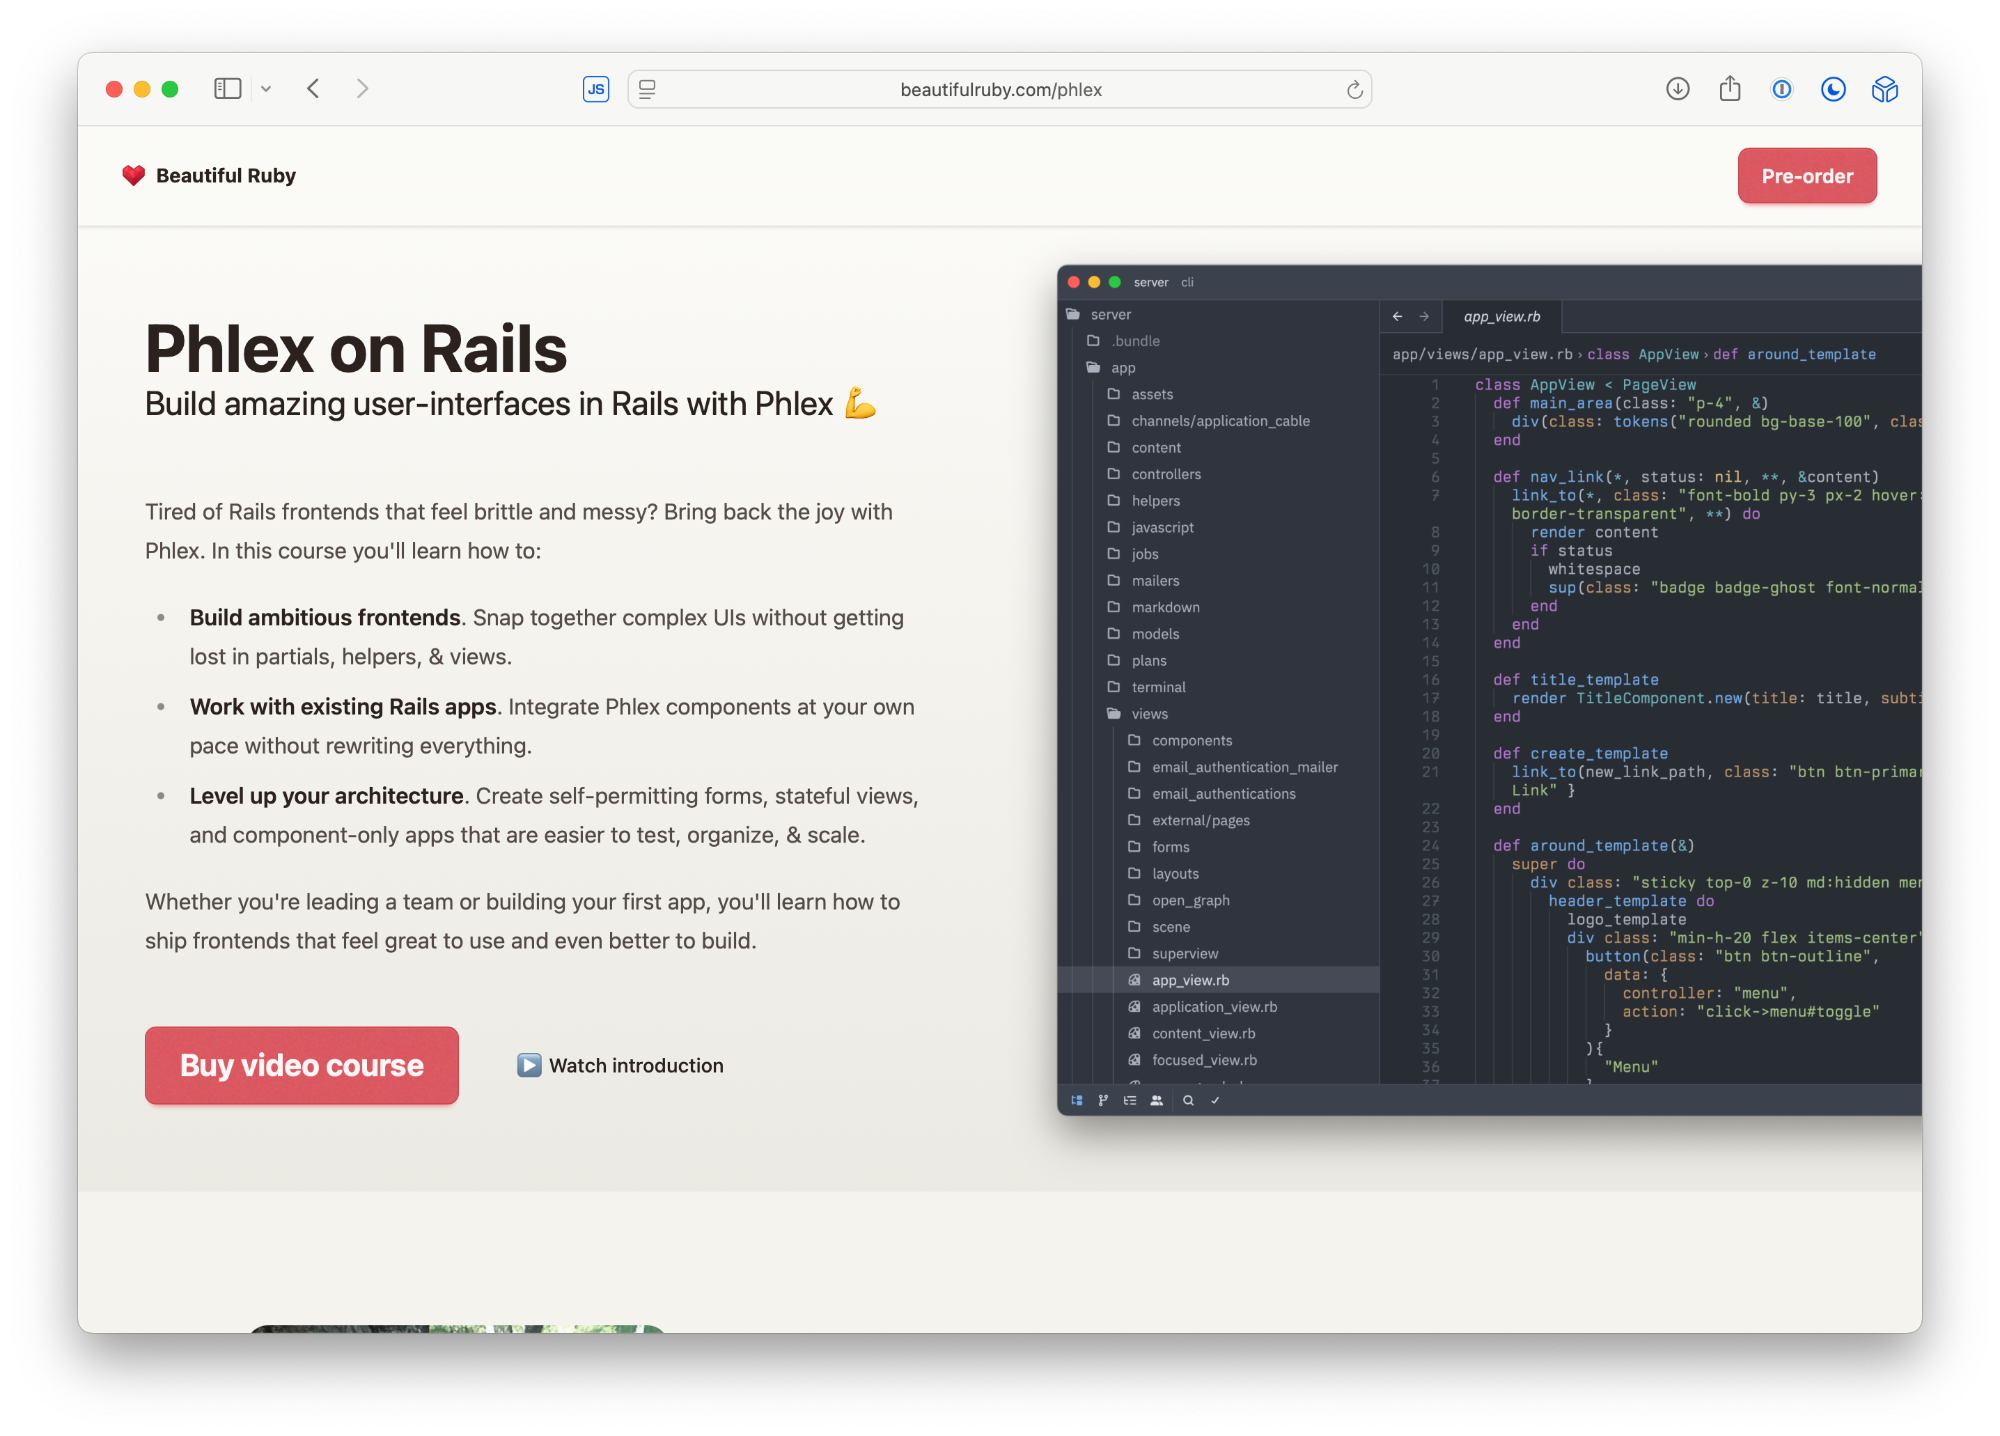The height and width of the screenshot is (1436, 2000).
Task: Click the diagnostics checkmark icon
Action: (x=1215, y=1100)
